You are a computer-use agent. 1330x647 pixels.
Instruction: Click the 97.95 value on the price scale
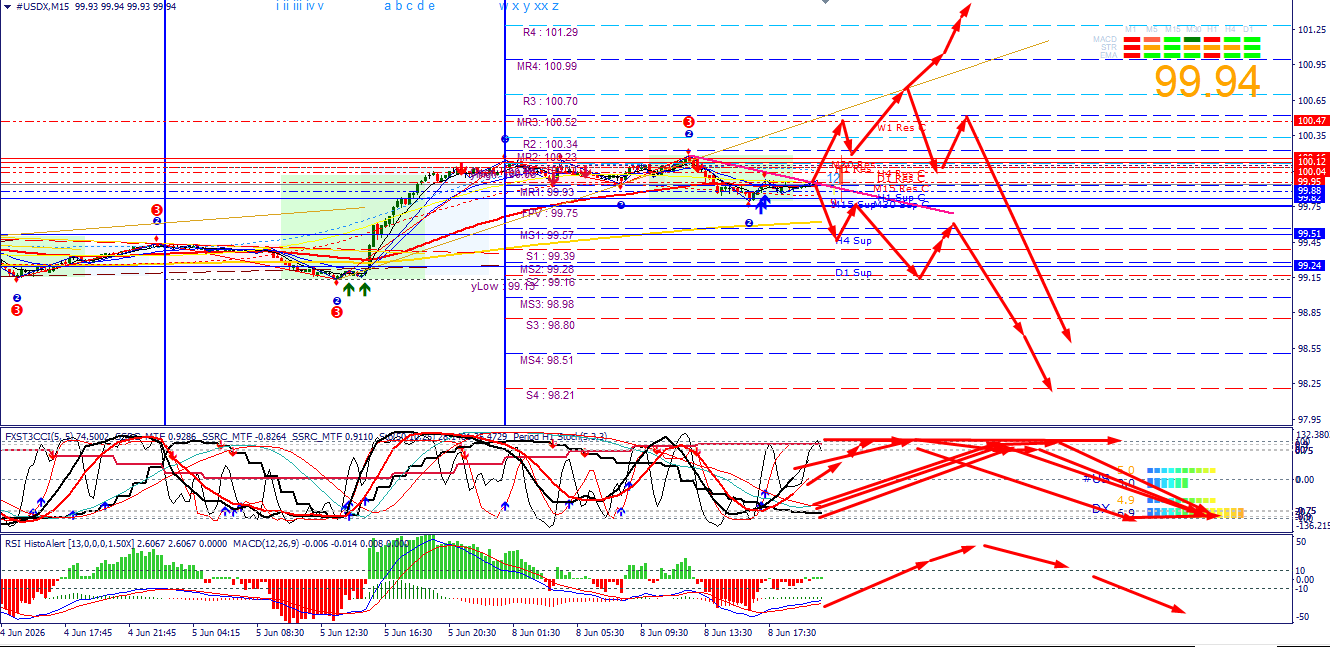pos(1311,420)
